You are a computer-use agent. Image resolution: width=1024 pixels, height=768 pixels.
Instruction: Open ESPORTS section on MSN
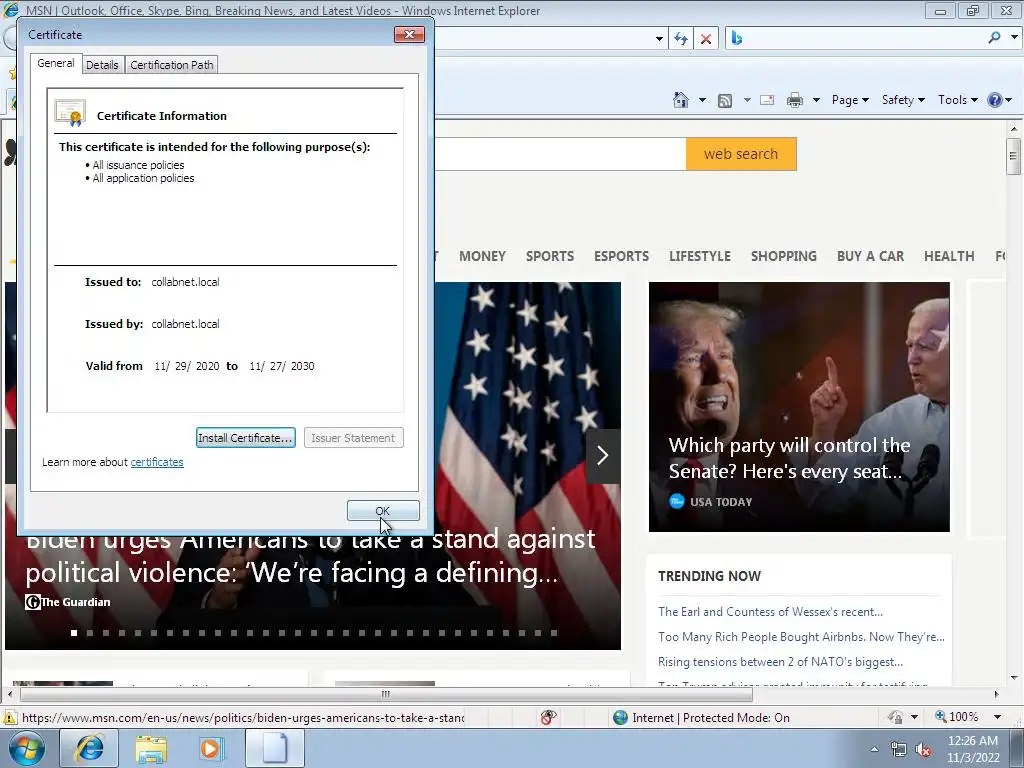coord(621,256)
